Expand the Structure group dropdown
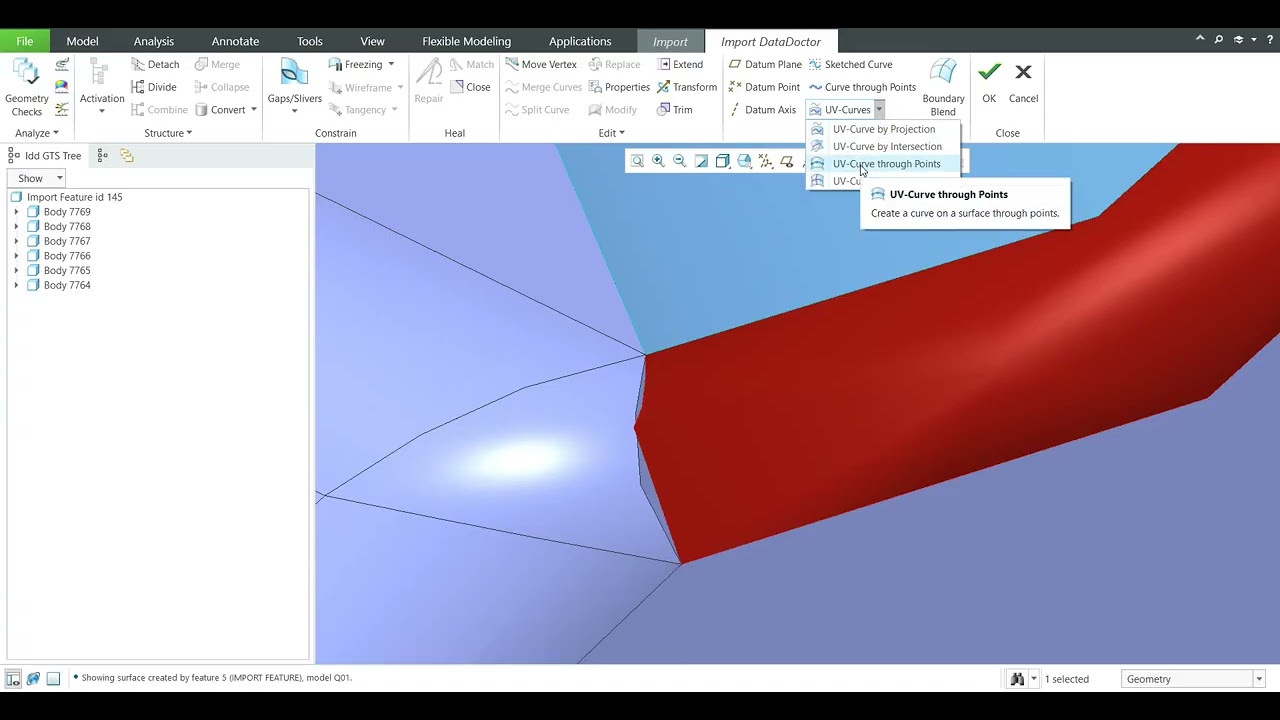 168,133
